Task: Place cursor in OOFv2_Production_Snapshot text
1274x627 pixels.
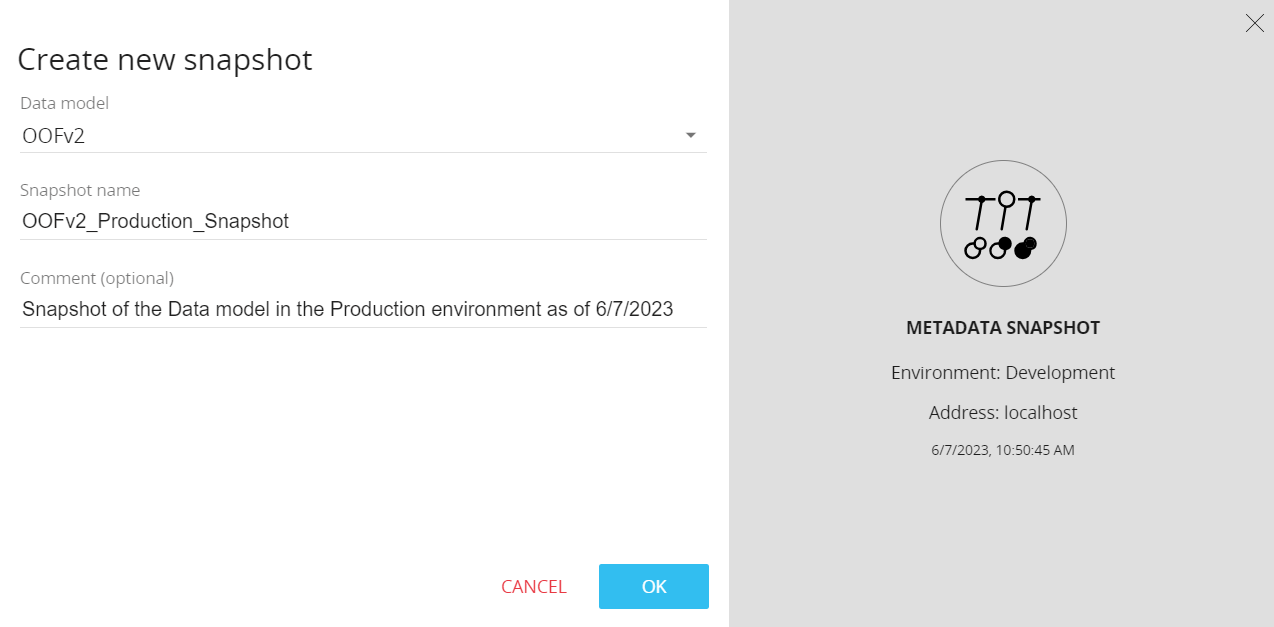Action: pyautogui.click(x=155, y=221)
